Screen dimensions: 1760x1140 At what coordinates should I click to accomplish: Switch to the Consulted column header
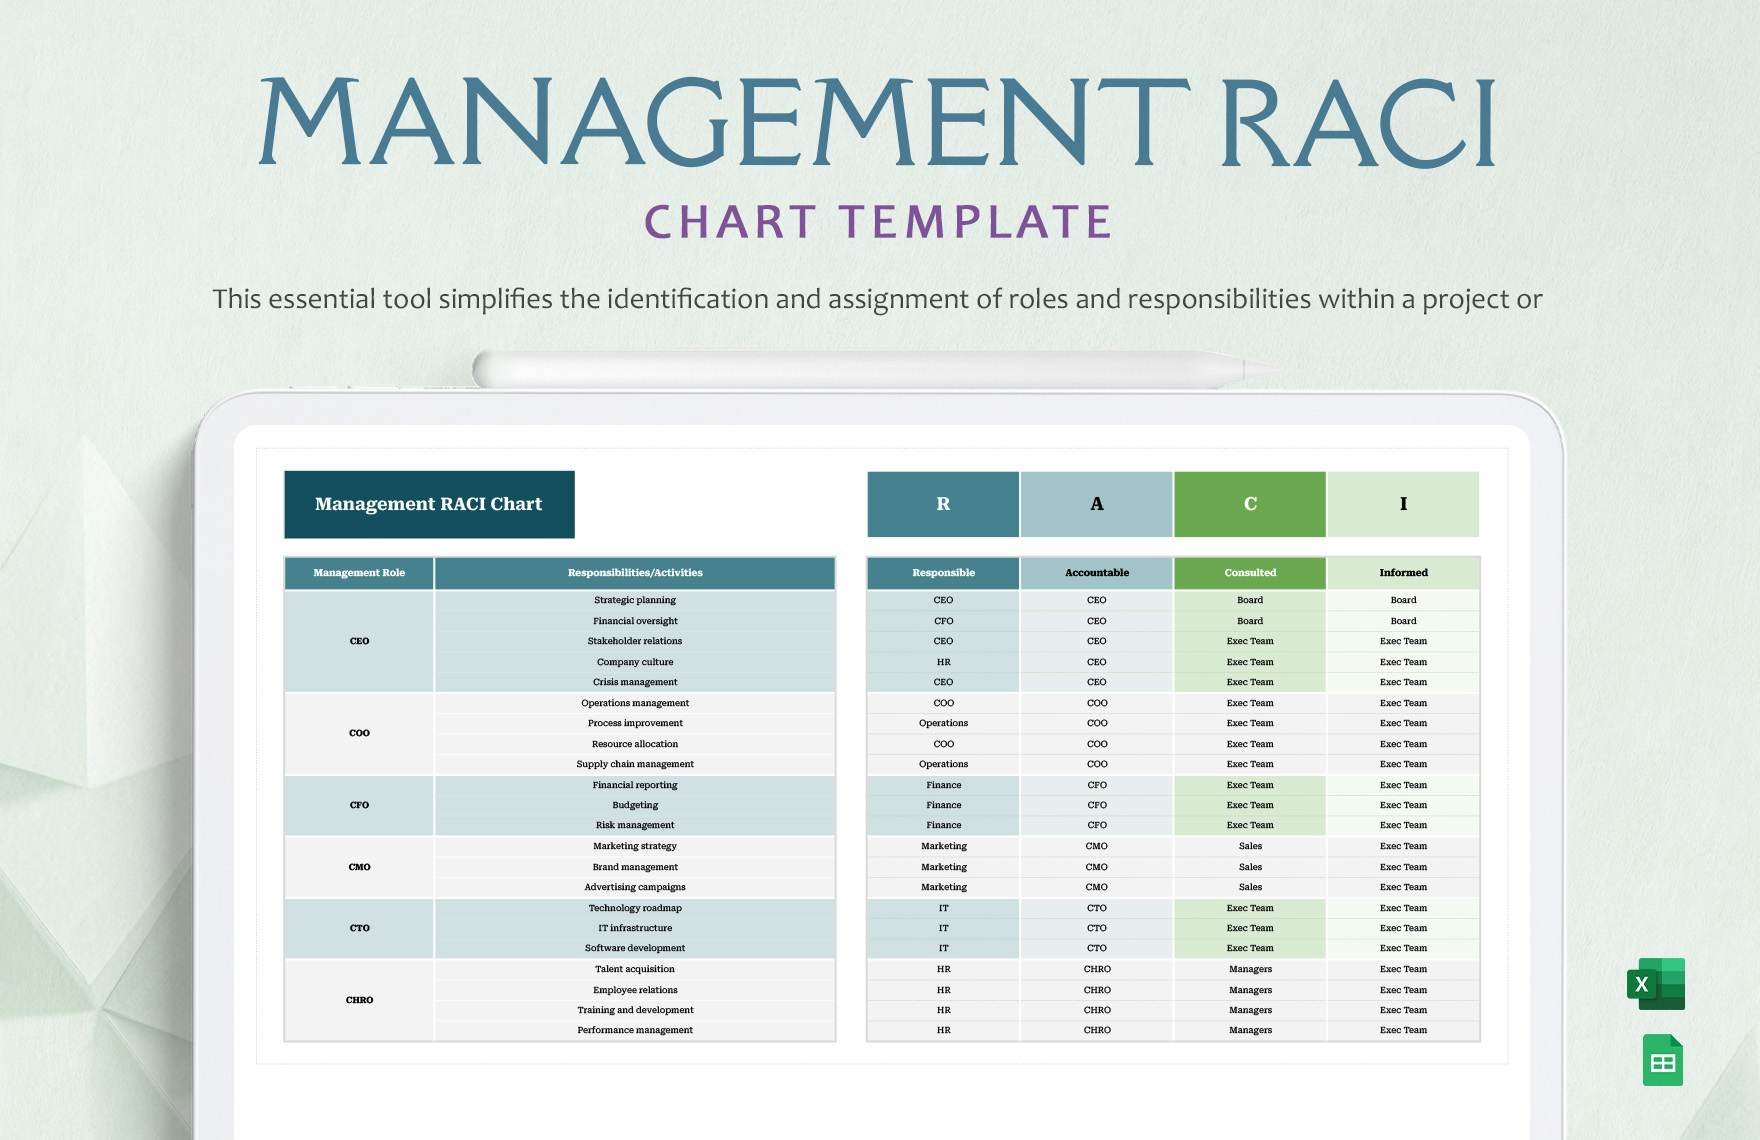[x=1250, y=573]
